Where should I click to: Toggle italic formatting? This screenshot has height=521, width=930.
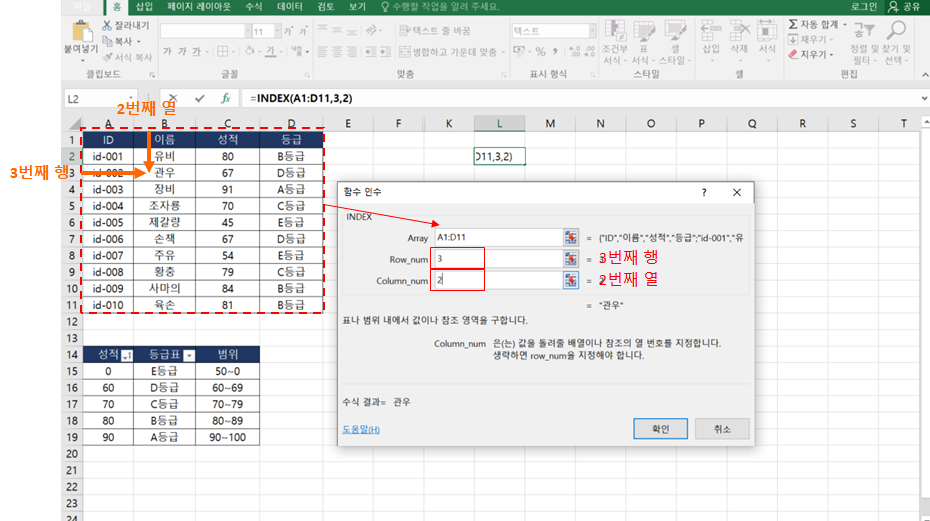[182, 52]
